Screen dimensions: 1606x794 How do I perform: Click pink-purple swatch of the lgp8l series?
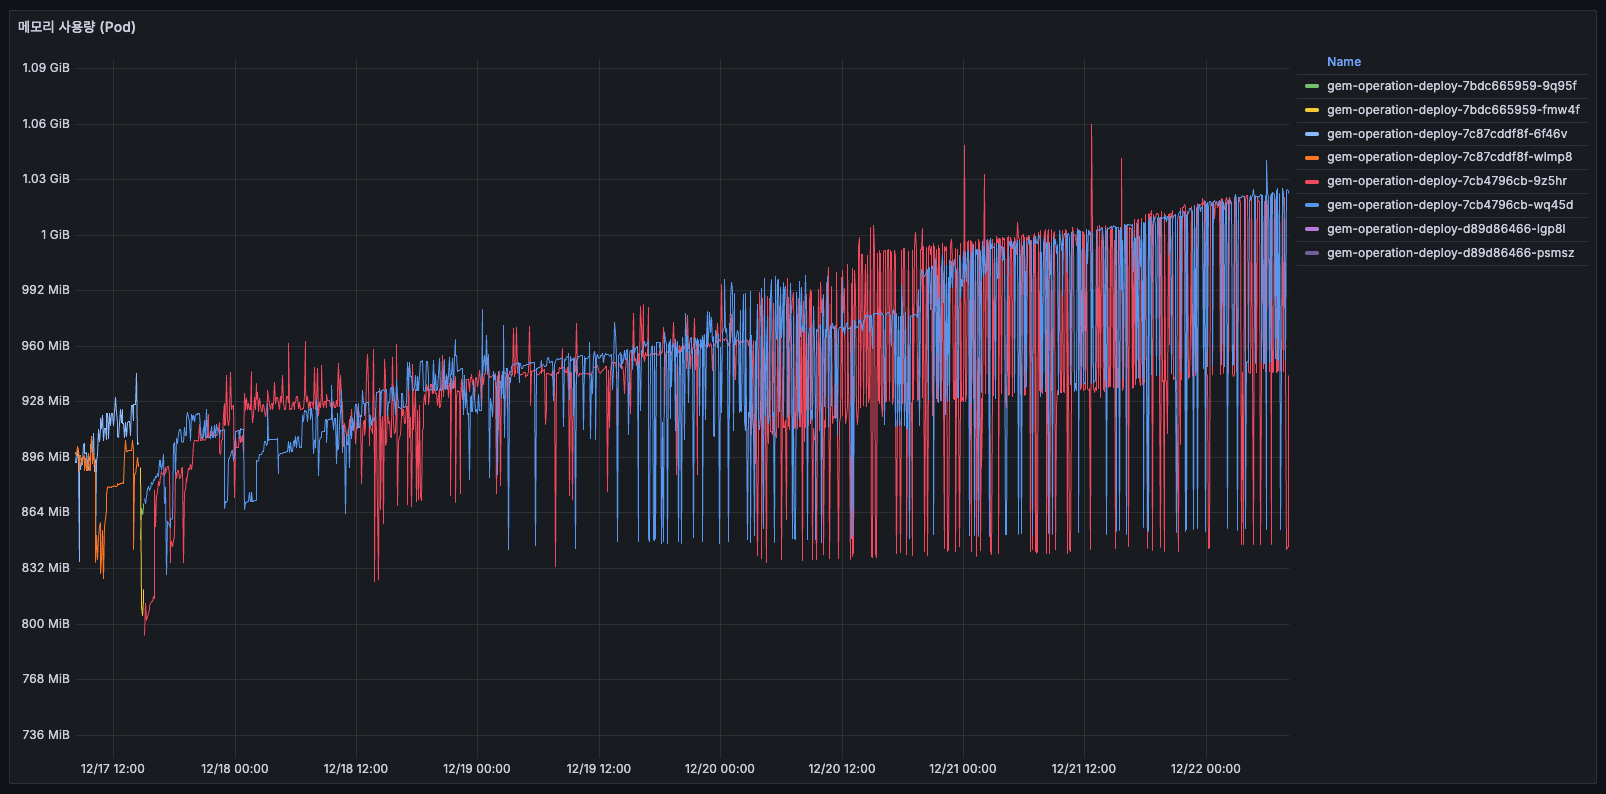point(1312,229)
